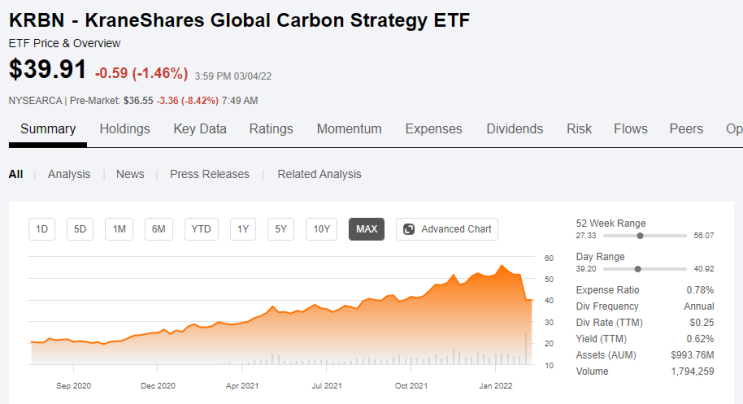743x404 pixels.
Task: Click the Jul 2021 axis label
Action: [326, 386]
